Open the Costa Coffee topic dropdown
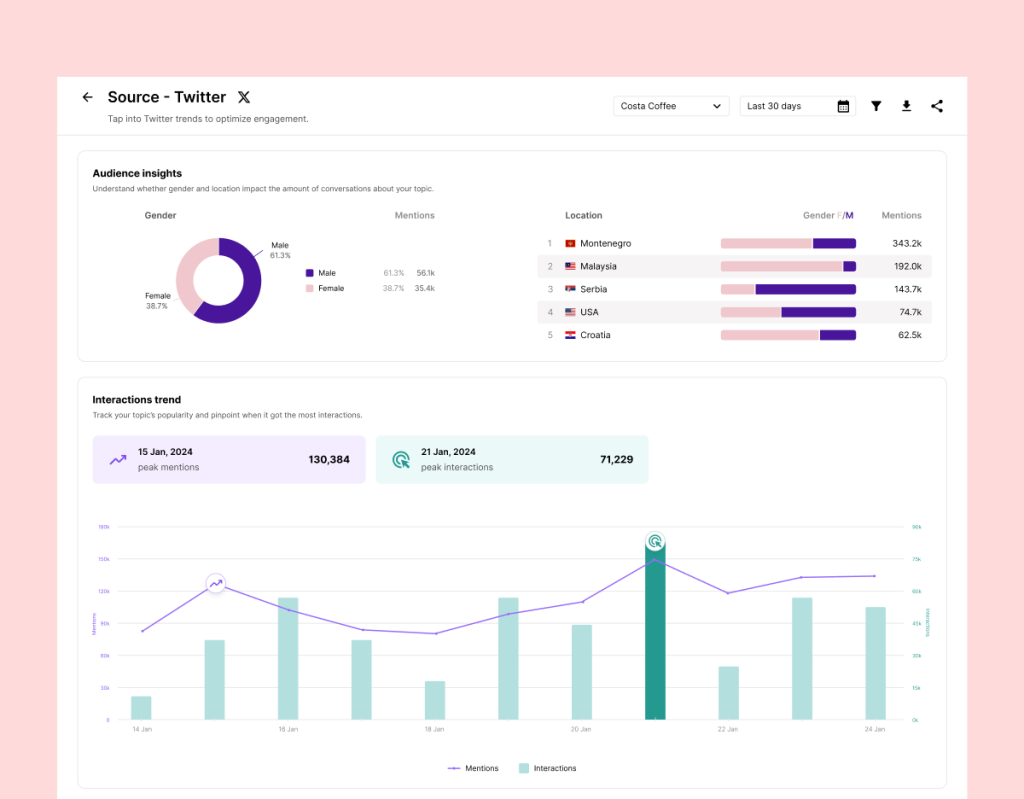1024x799 pixels. [x=671, y=105]
